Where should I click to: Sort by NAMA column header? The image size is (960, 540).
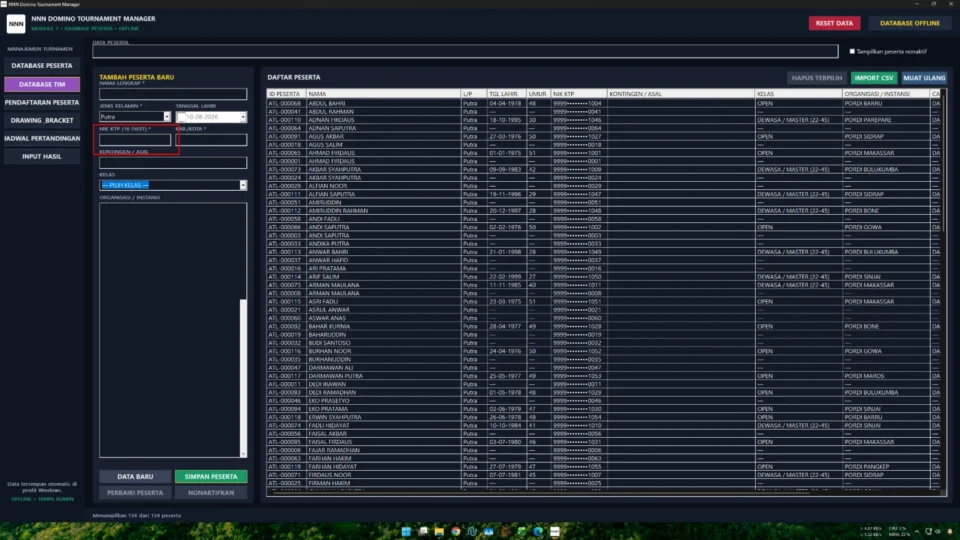[383, 94]
